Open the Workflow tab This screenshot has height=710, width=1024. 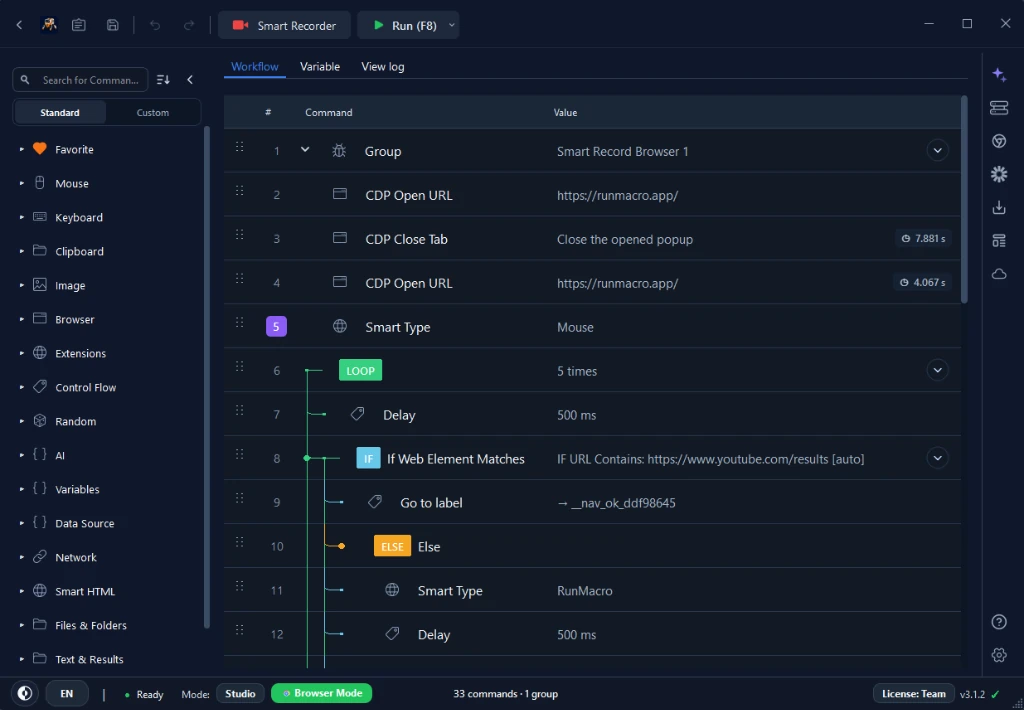(x=255, y=67)
